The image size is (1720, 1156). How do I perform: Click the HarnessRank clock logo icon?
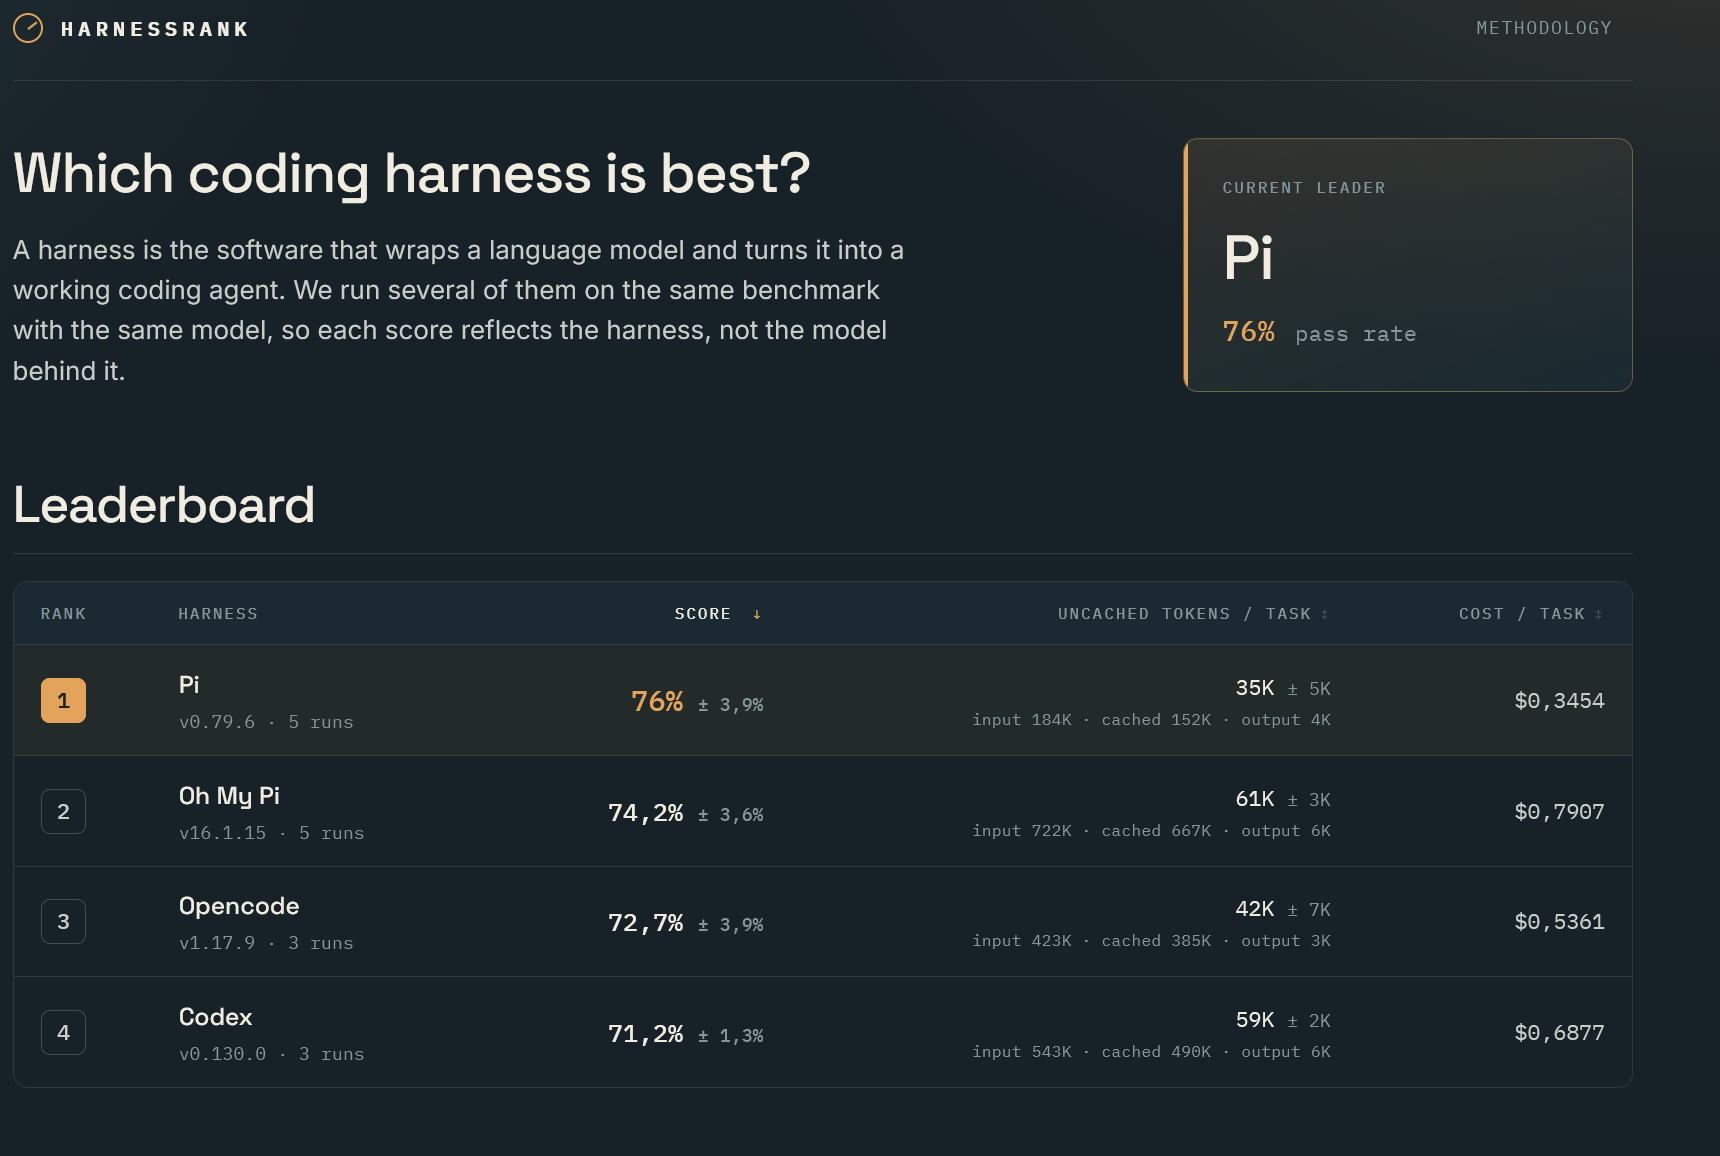coord(28,28)
